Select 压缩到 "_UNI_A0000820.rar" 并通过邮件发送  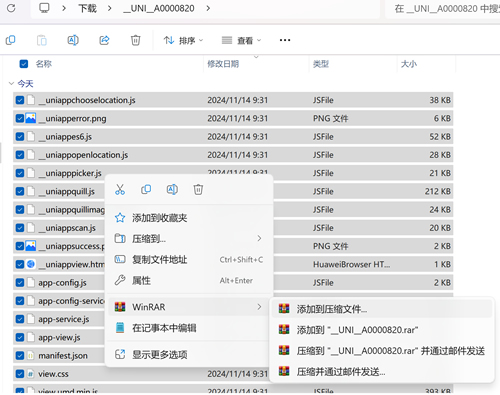(x=382, y=350)
